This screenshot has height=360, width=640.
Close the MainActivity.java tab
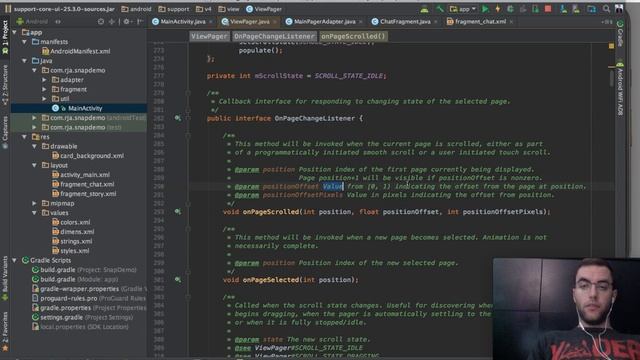coord(211,22)
